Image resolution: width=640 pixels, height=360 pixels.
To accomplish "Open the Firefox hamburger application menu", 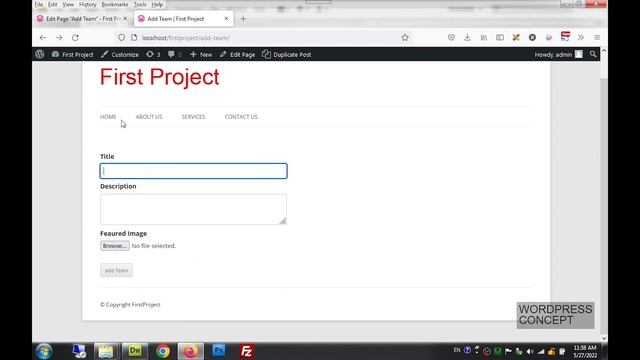I will pyautogui.click(x=597, y=38).
